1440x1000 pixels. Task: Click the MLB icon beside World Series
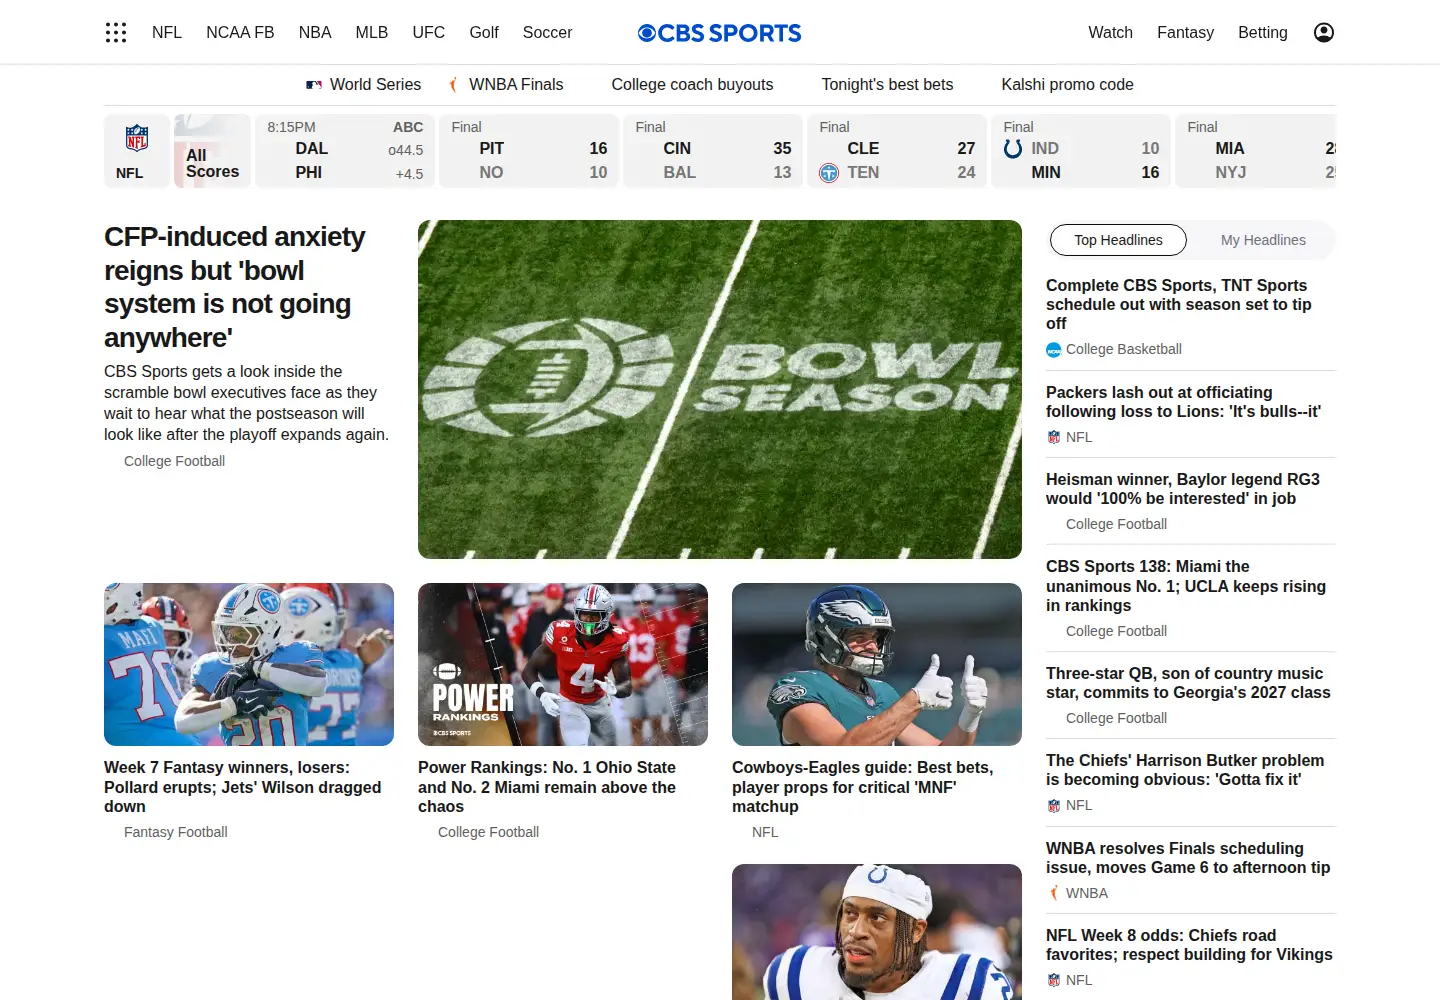point(314,85)
